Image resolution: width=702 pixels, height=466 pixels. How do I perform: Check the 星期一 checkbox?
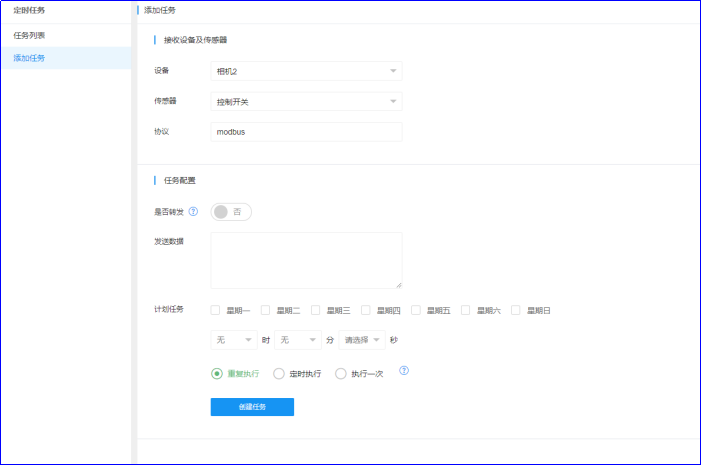tap(215, 310)
